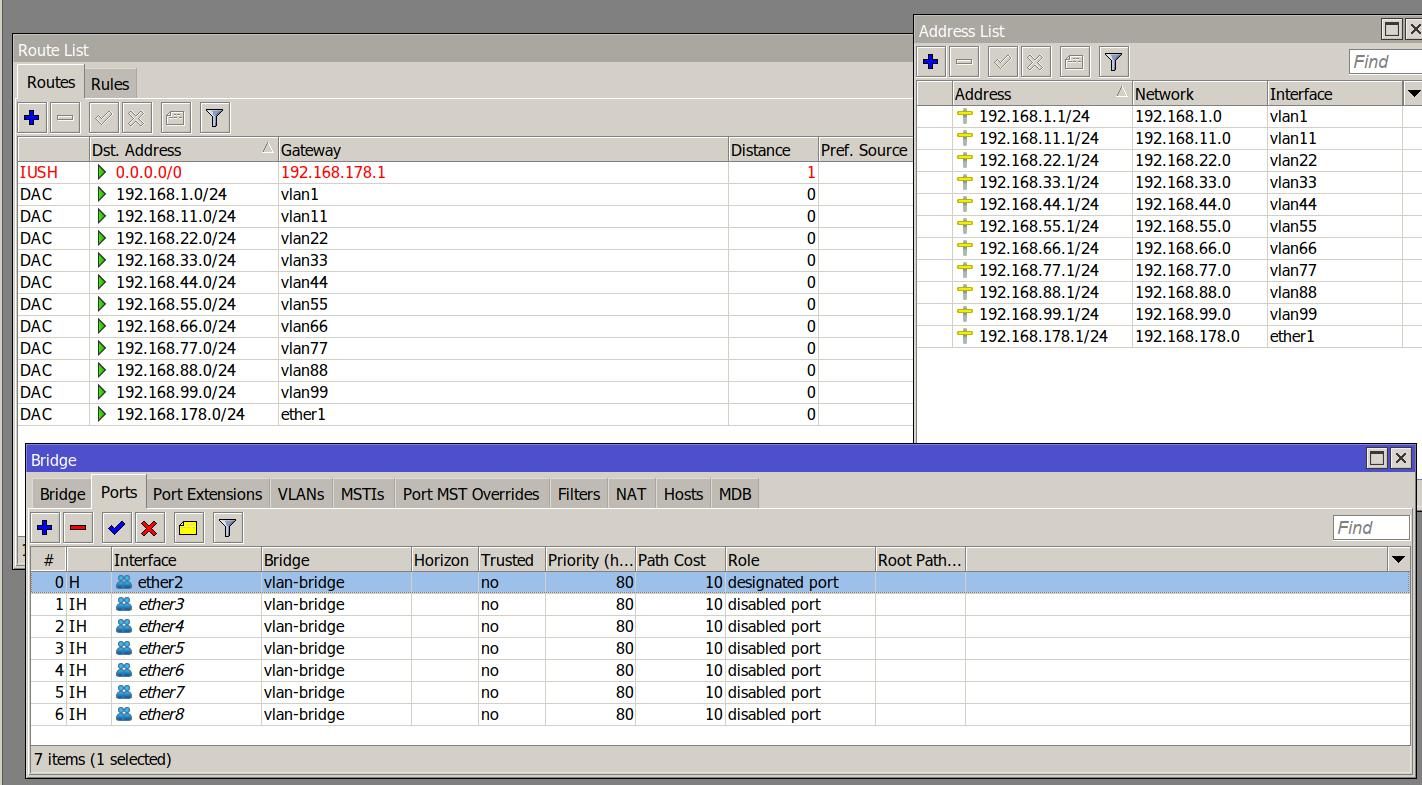Click ether2 interface icon in Bridge ports
Viewport: 1422px width, 785px height.
(x=124, y=582)
